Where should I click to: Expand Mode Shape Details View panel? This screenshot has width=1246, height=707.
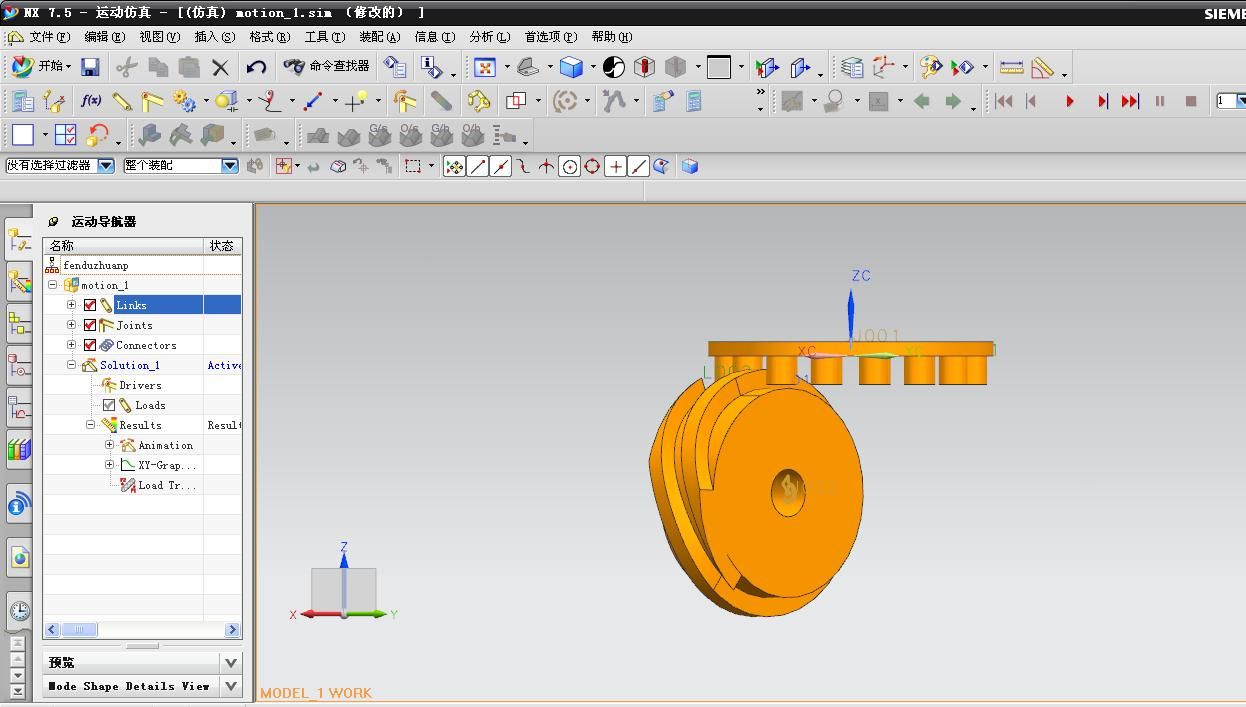point(231,686)
